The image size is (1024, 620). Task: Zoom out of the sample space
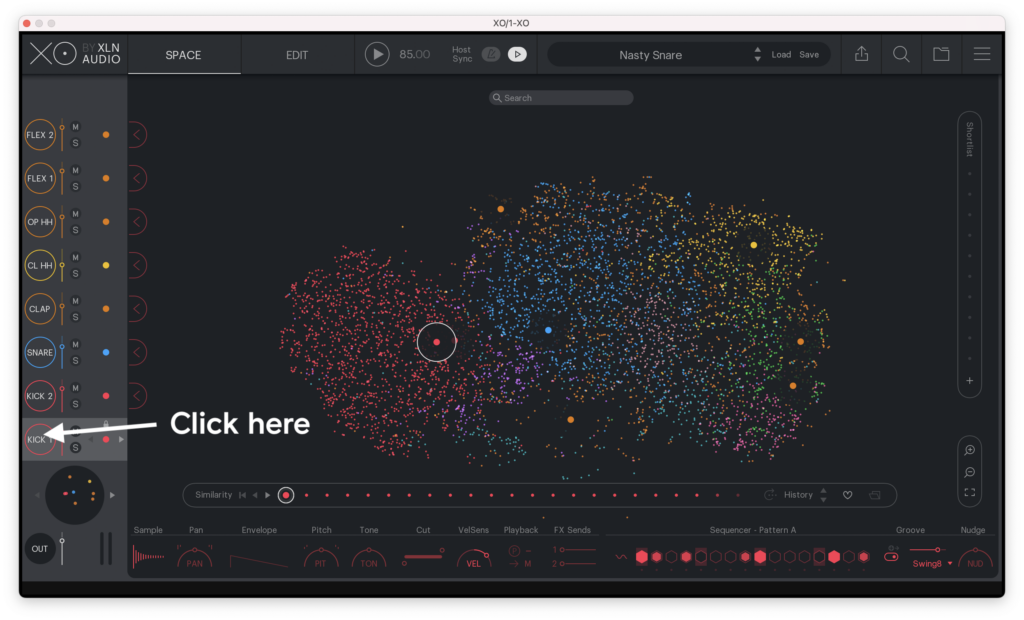click(970, 472)
